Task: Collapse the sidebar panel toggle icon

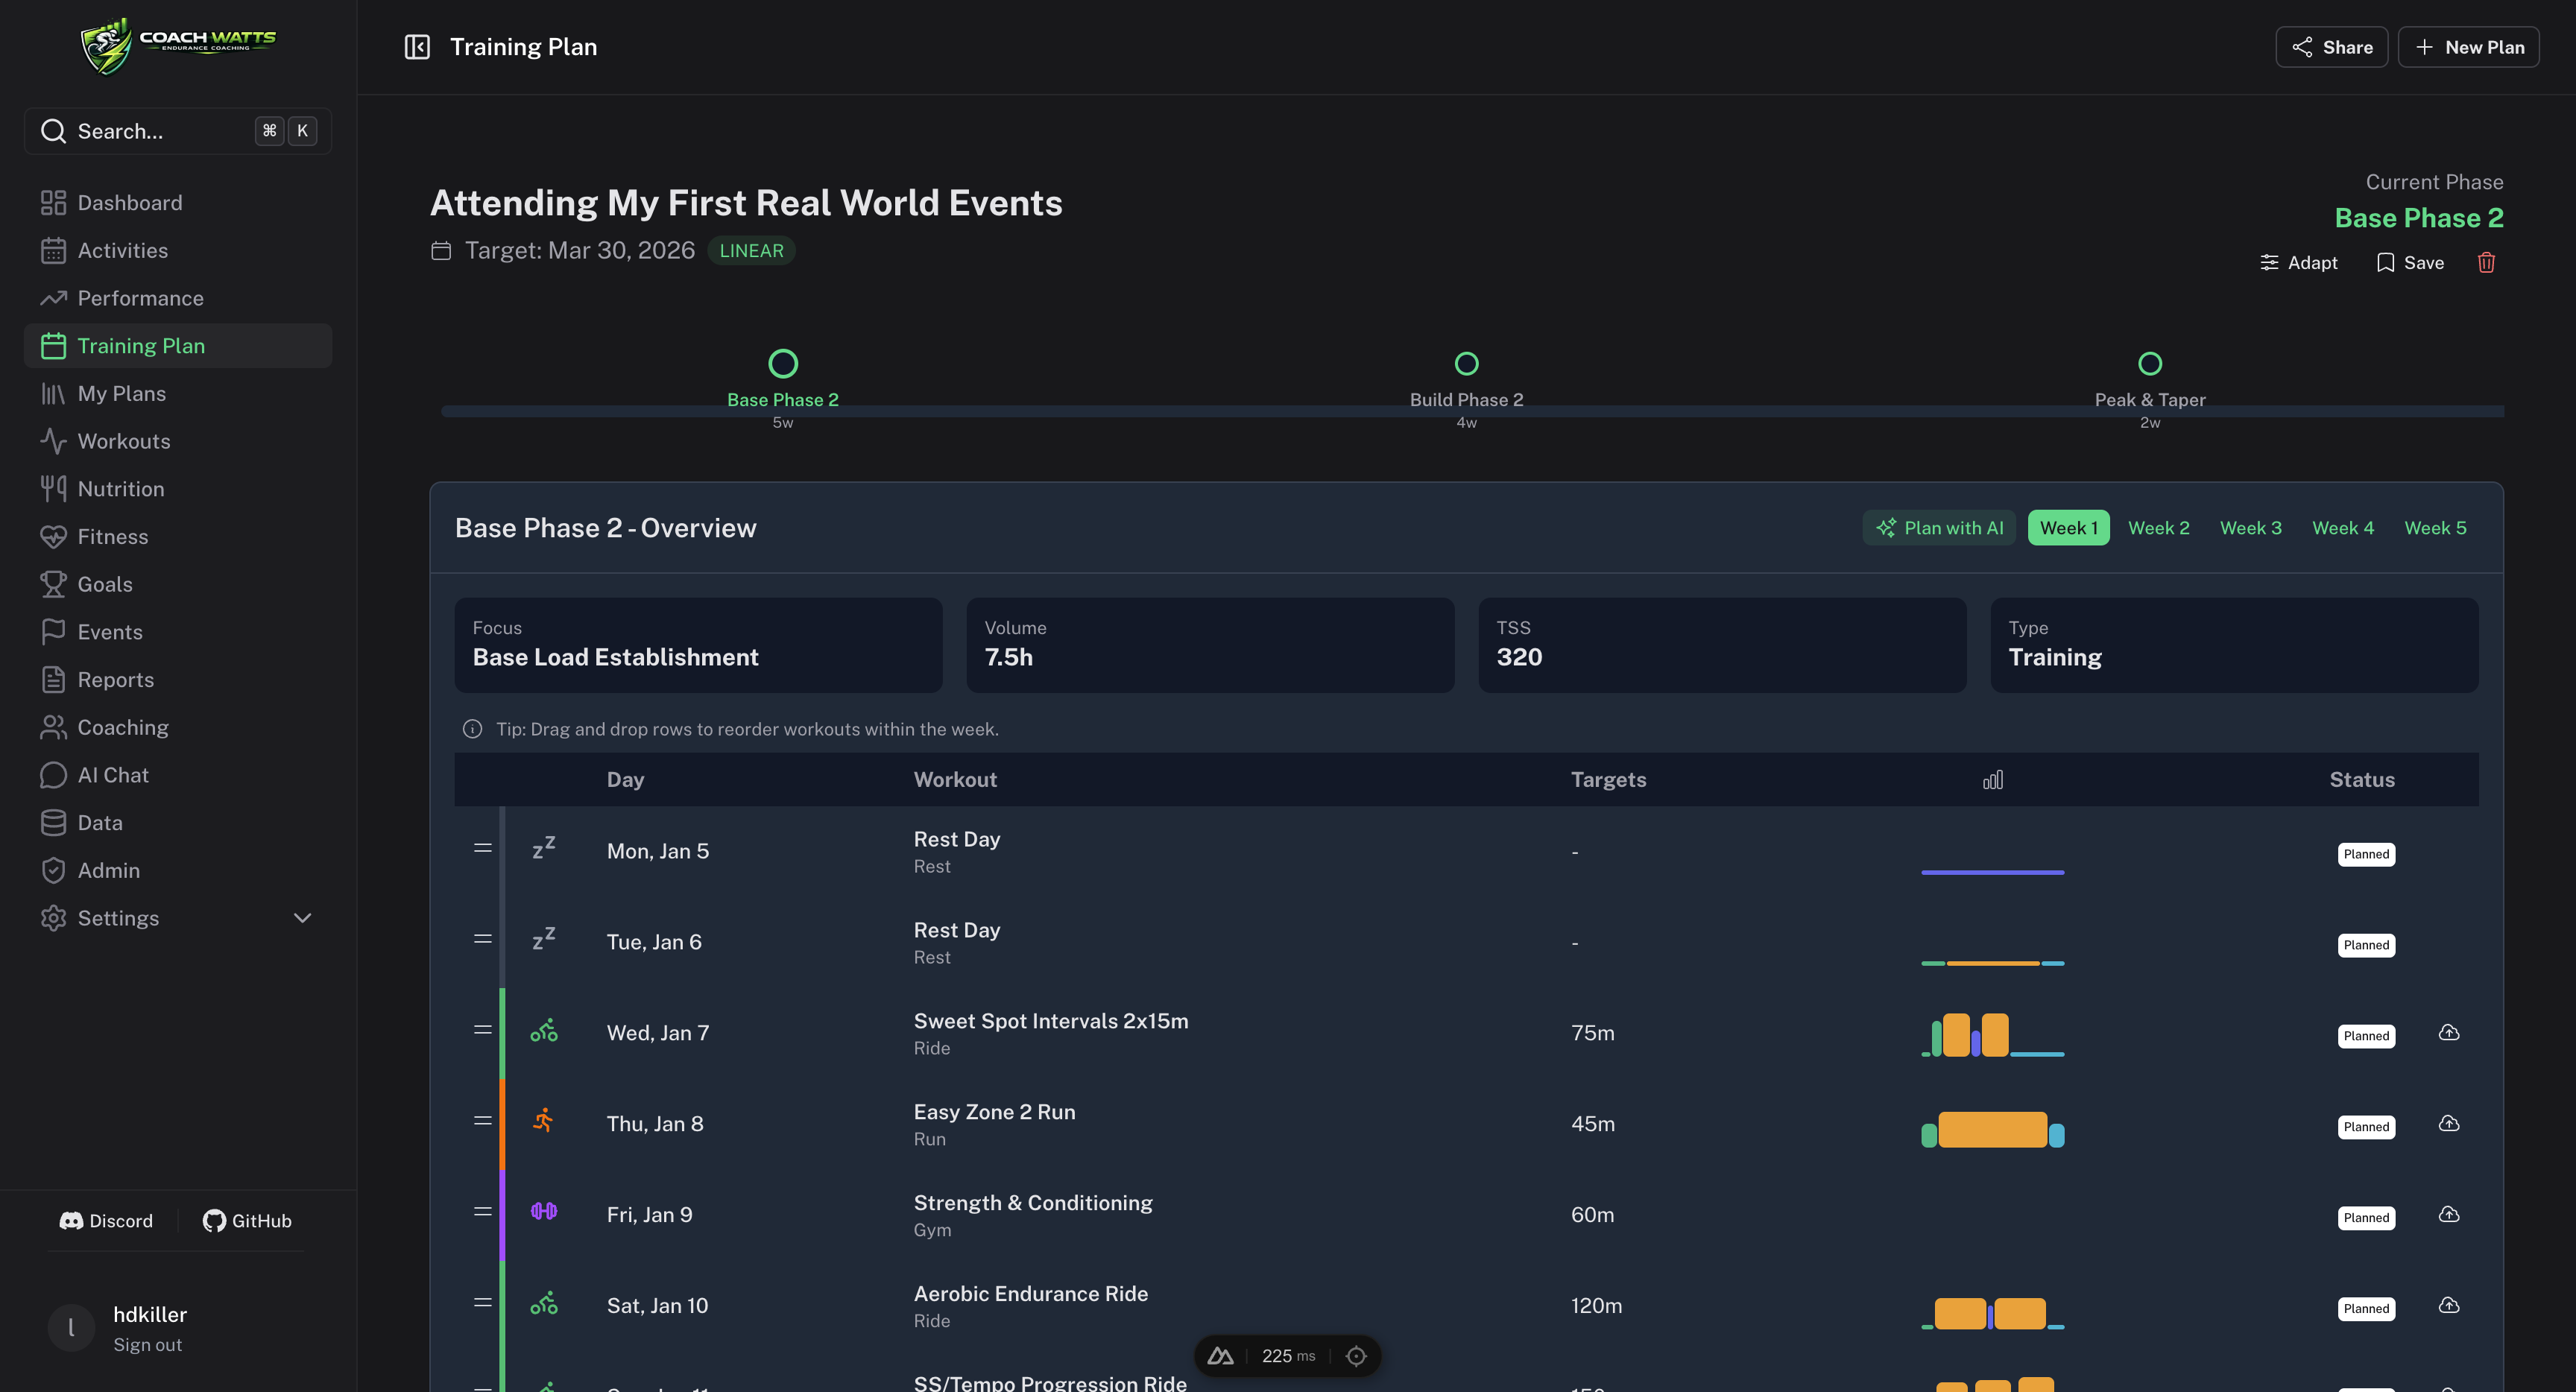Action: [417, 47]
